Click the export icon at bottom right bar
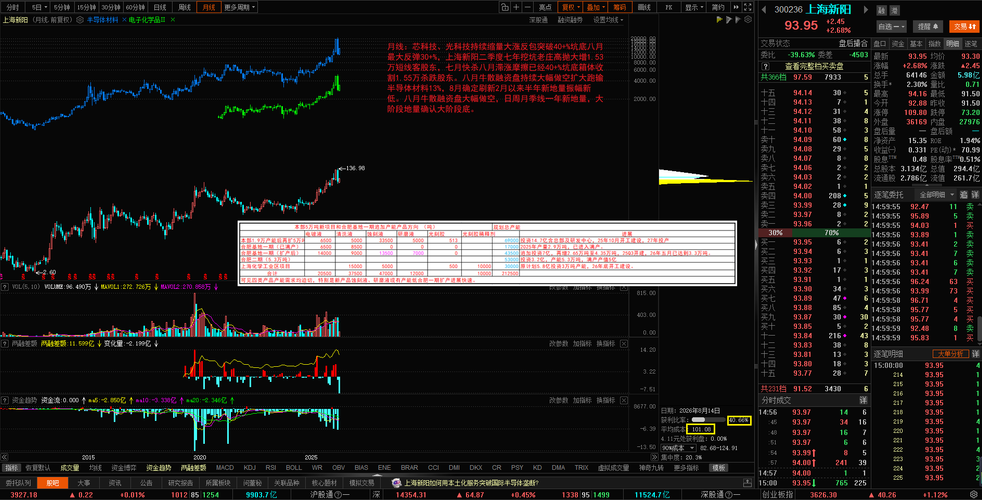 [747, 483]
